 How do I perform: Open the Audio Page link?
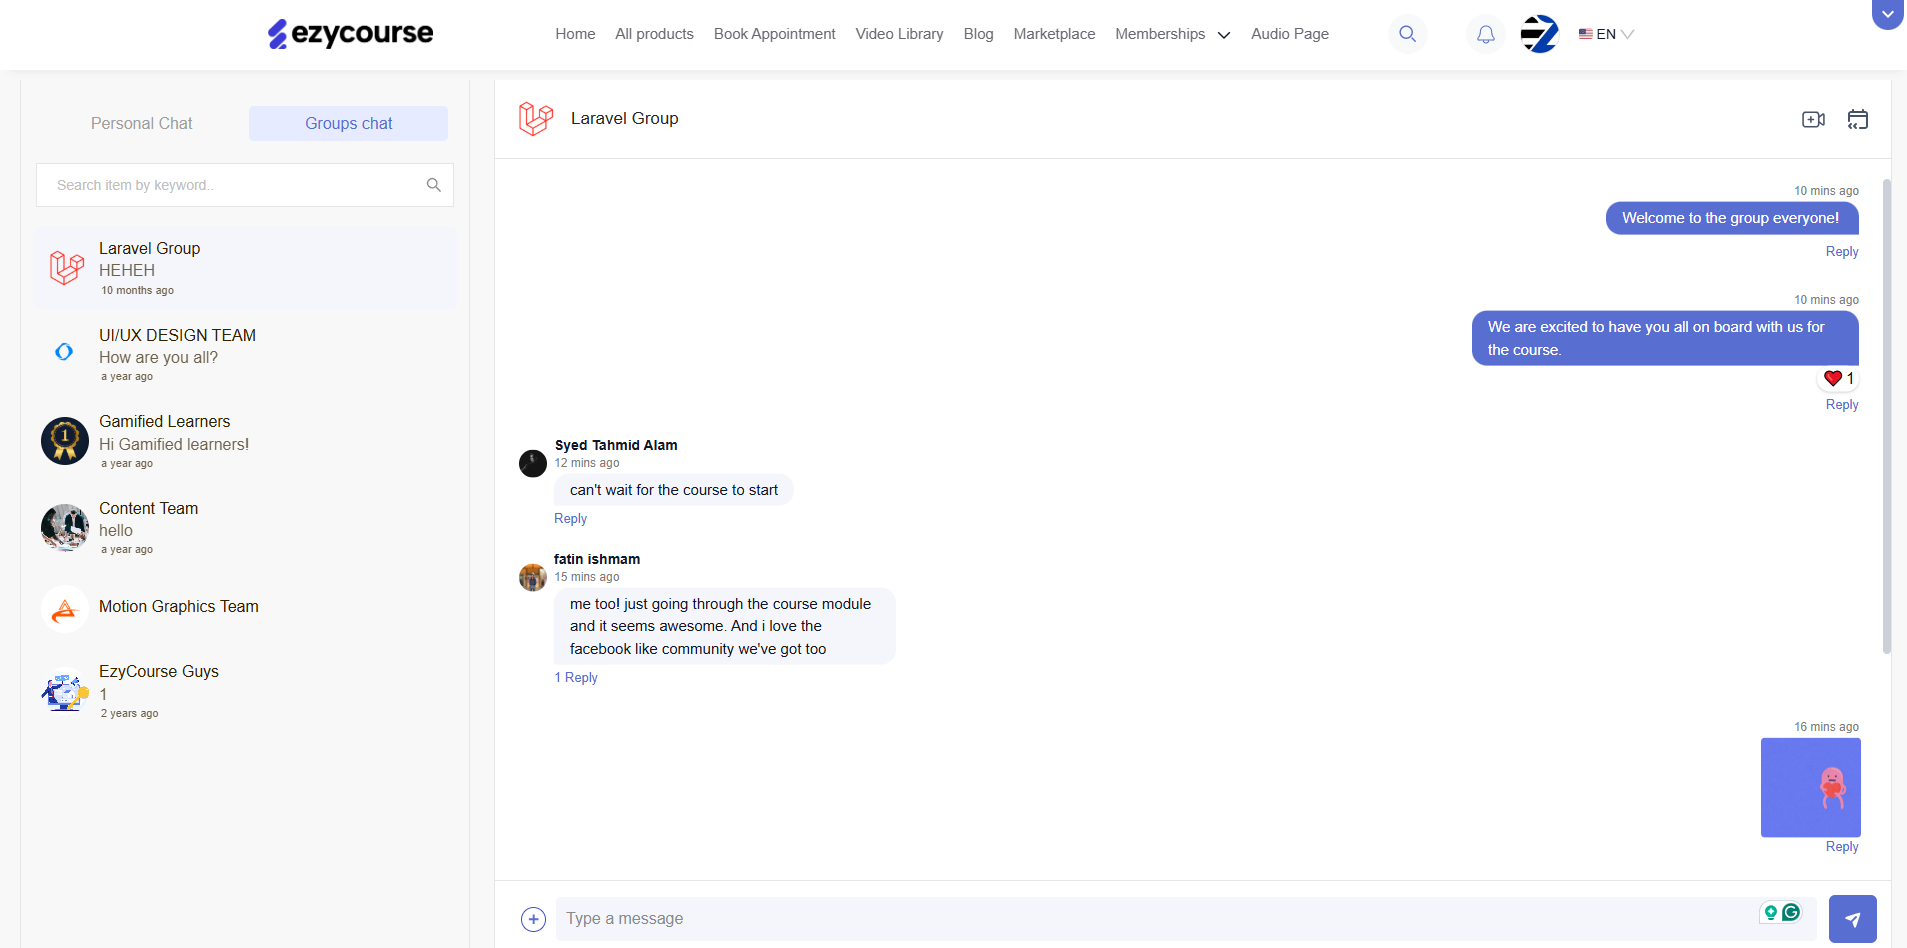click(1289, 34)
